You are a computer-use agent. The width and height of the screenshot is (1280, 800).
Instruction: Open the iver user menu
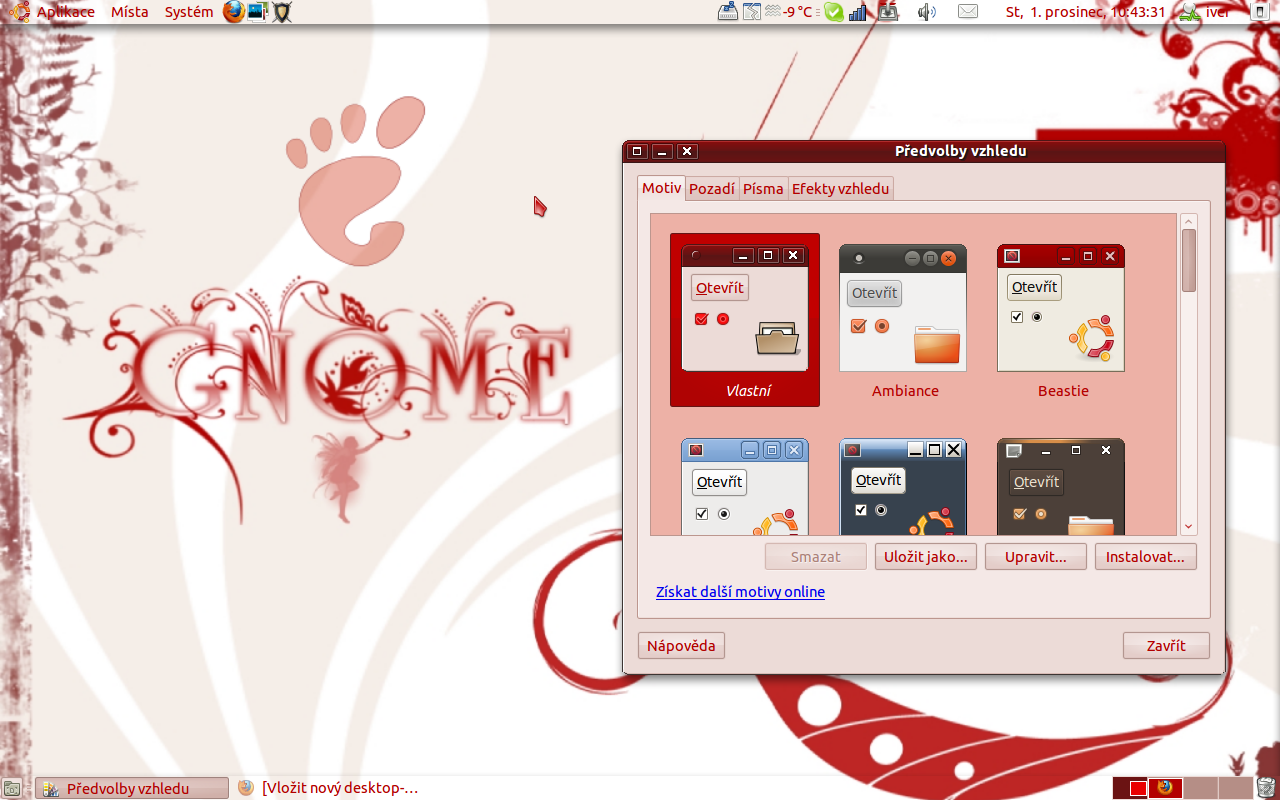pos(1217,12)
